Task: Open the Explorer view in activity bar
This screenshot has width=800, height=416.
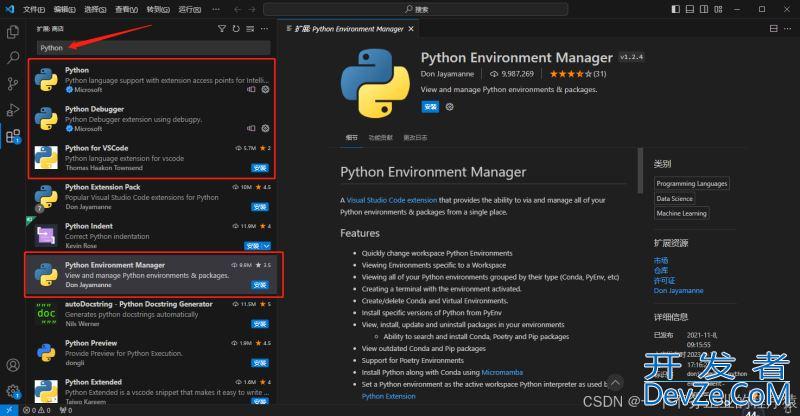Action: (13, 32)
